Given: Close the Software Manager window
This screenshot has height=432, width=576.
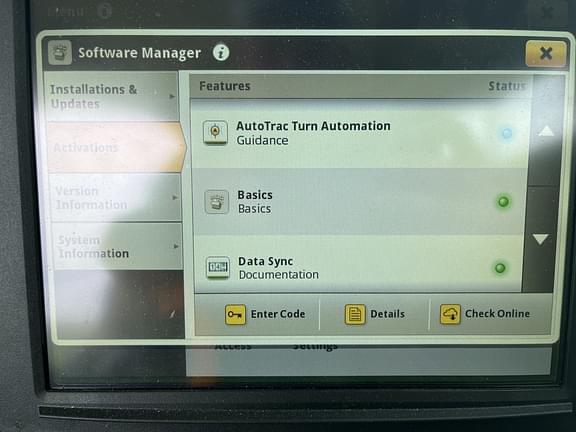Looking at the screenshot, I should click(546, 54).
